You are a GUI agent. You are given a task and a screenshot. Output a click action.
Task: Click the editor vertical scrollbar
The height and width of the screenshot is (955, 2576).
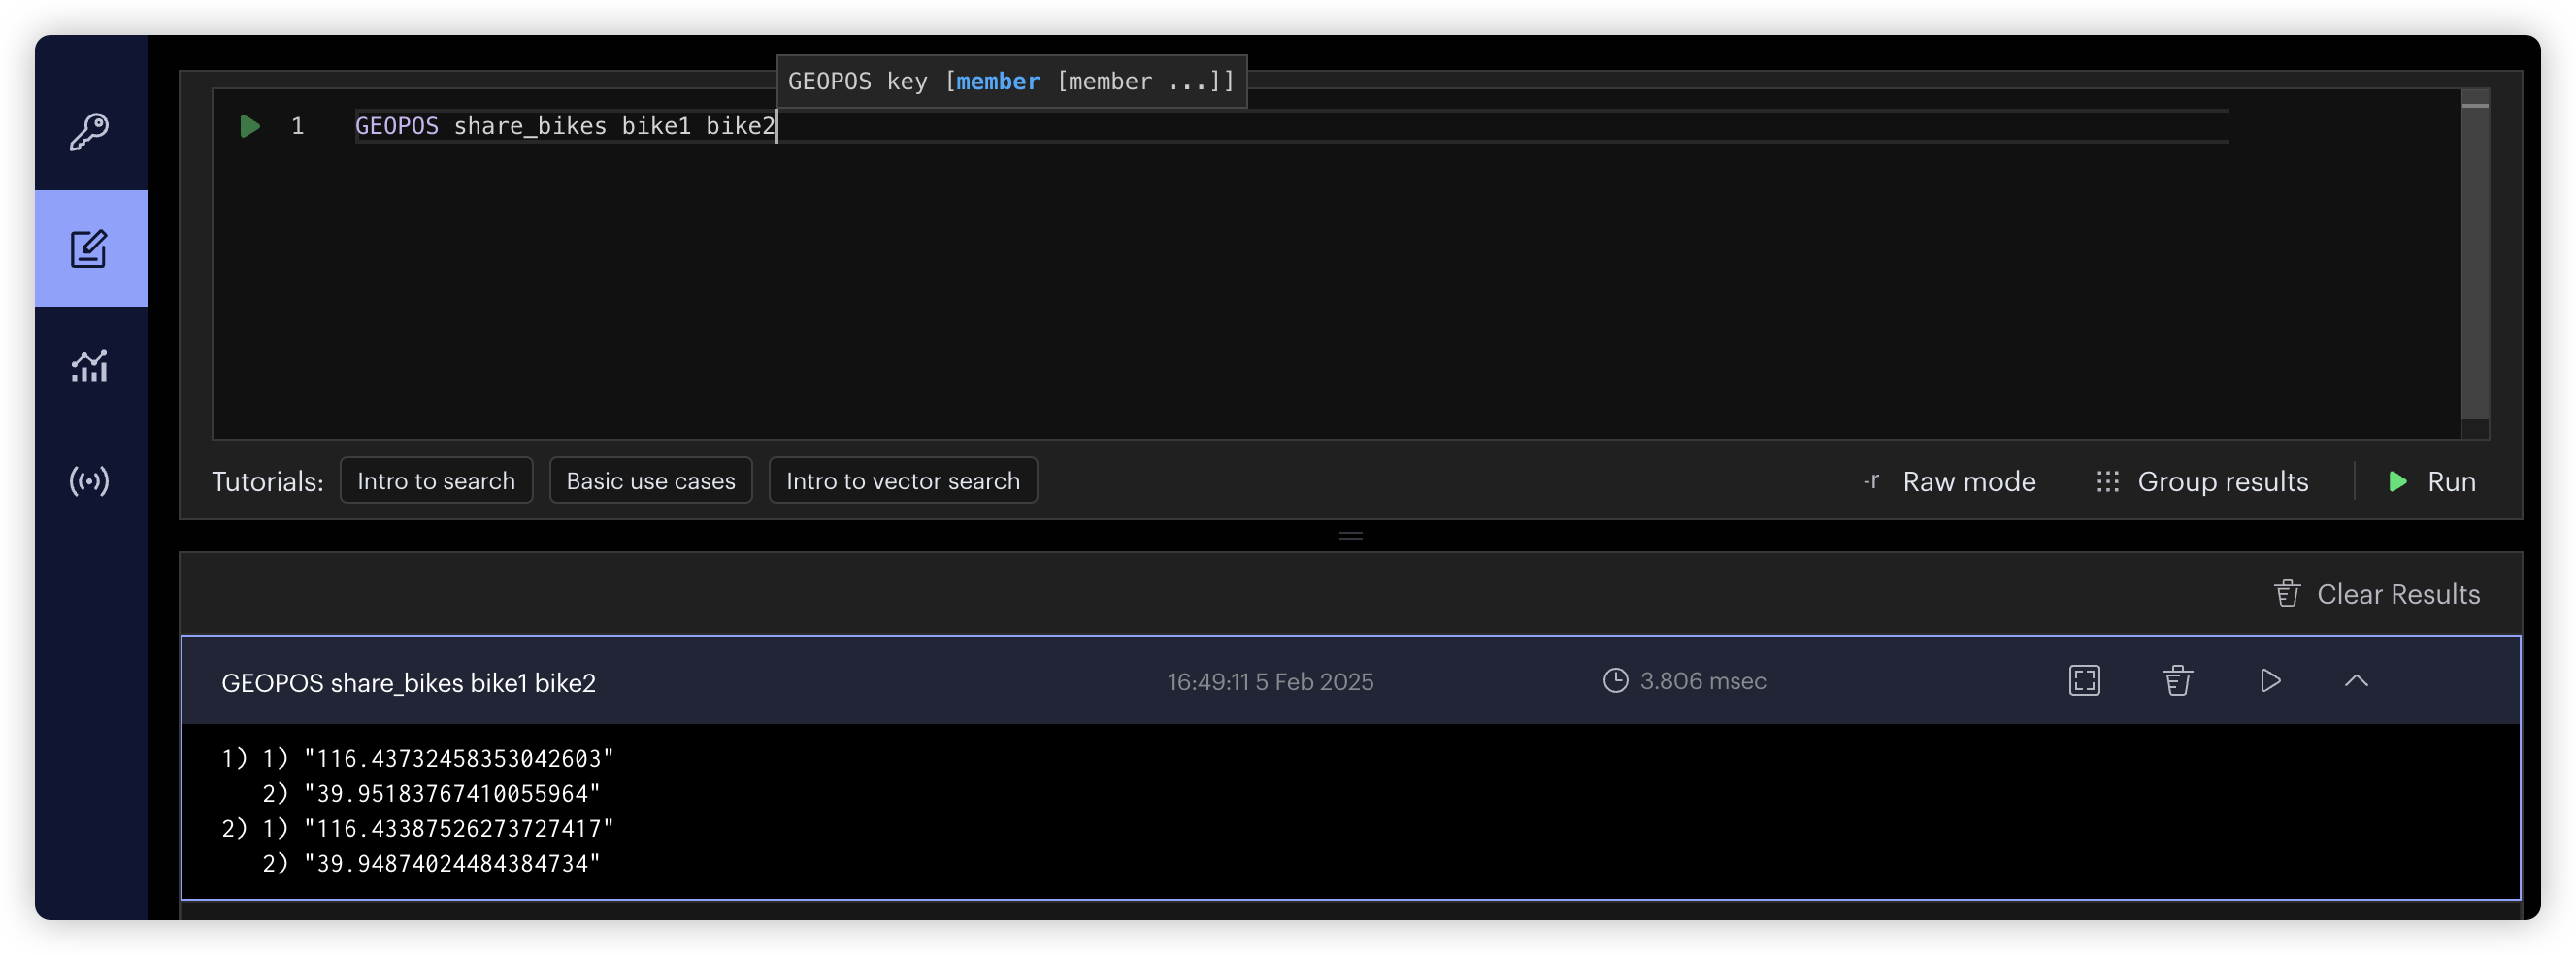coord(2474,260)
